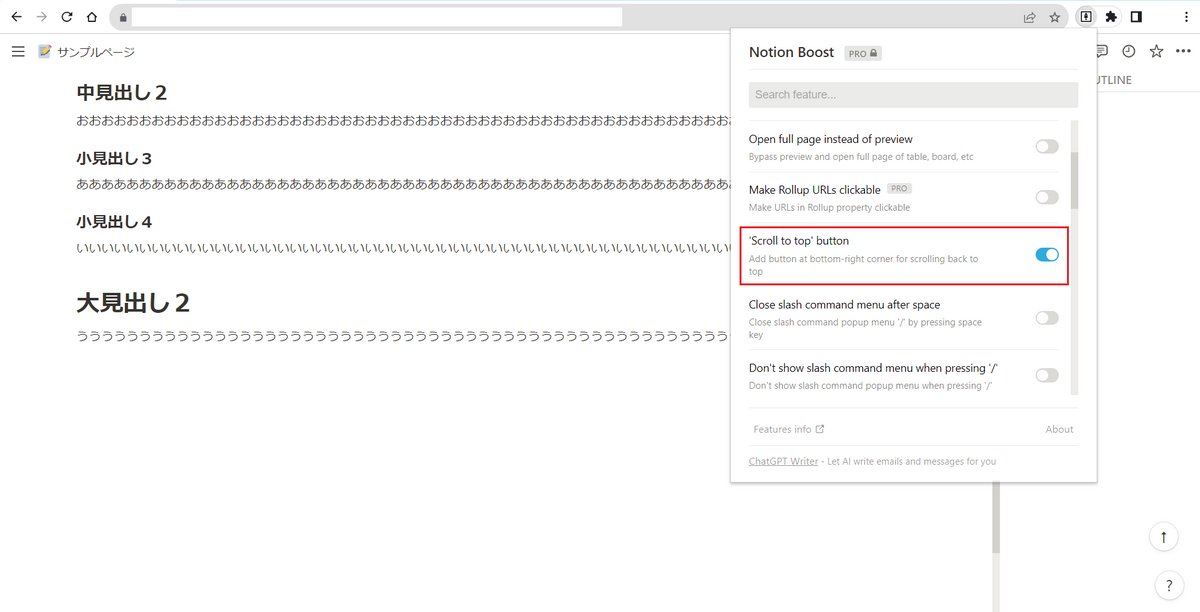Click the PRO badge next to Rollup URLs
The image size is (1200, 612).
click(899, 188)
